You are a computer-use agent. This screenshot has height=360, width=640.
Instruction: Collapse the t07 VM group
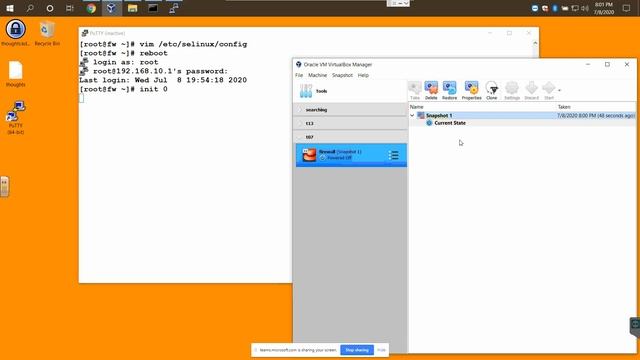coord(300,137)
